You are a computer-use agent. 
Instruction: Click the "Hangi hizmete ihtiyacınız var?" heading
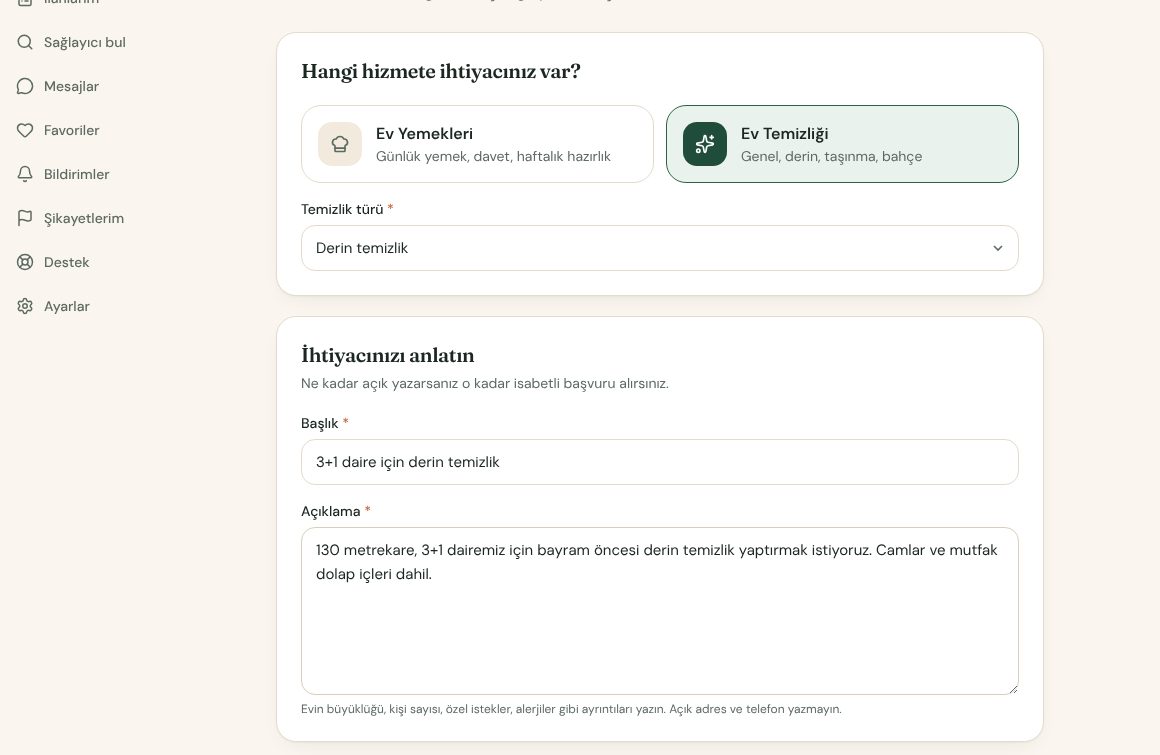pyautogui.click(x=440, y=72)
